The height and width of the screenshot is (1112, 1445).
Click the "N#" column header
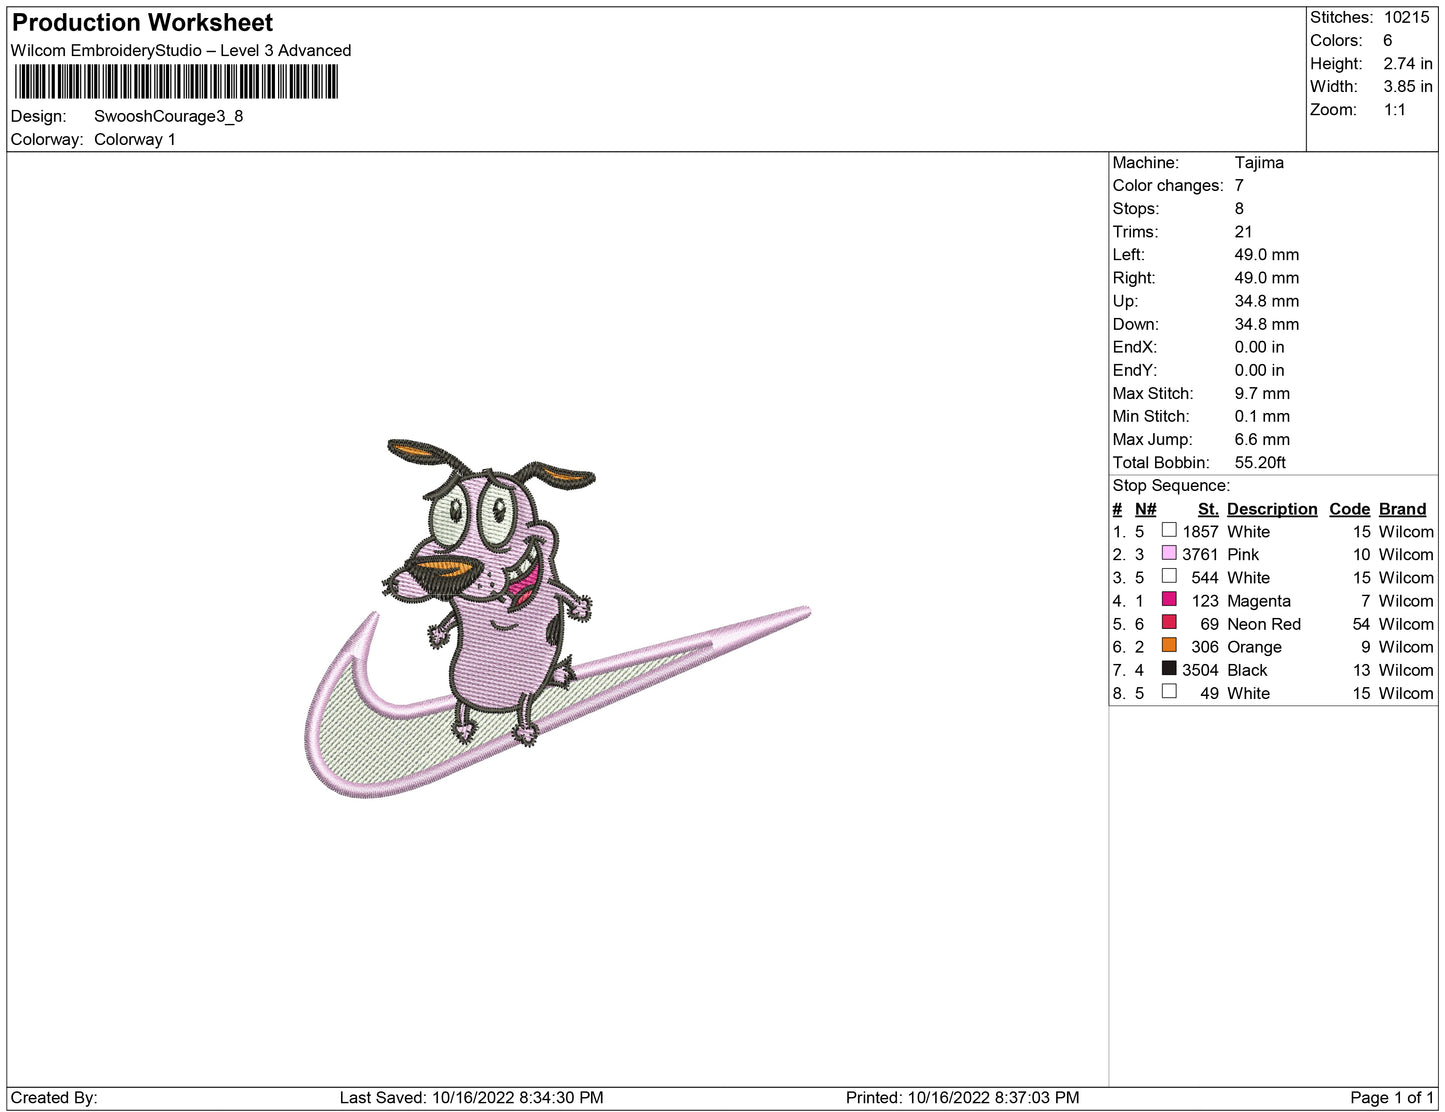click(1145, 509)
